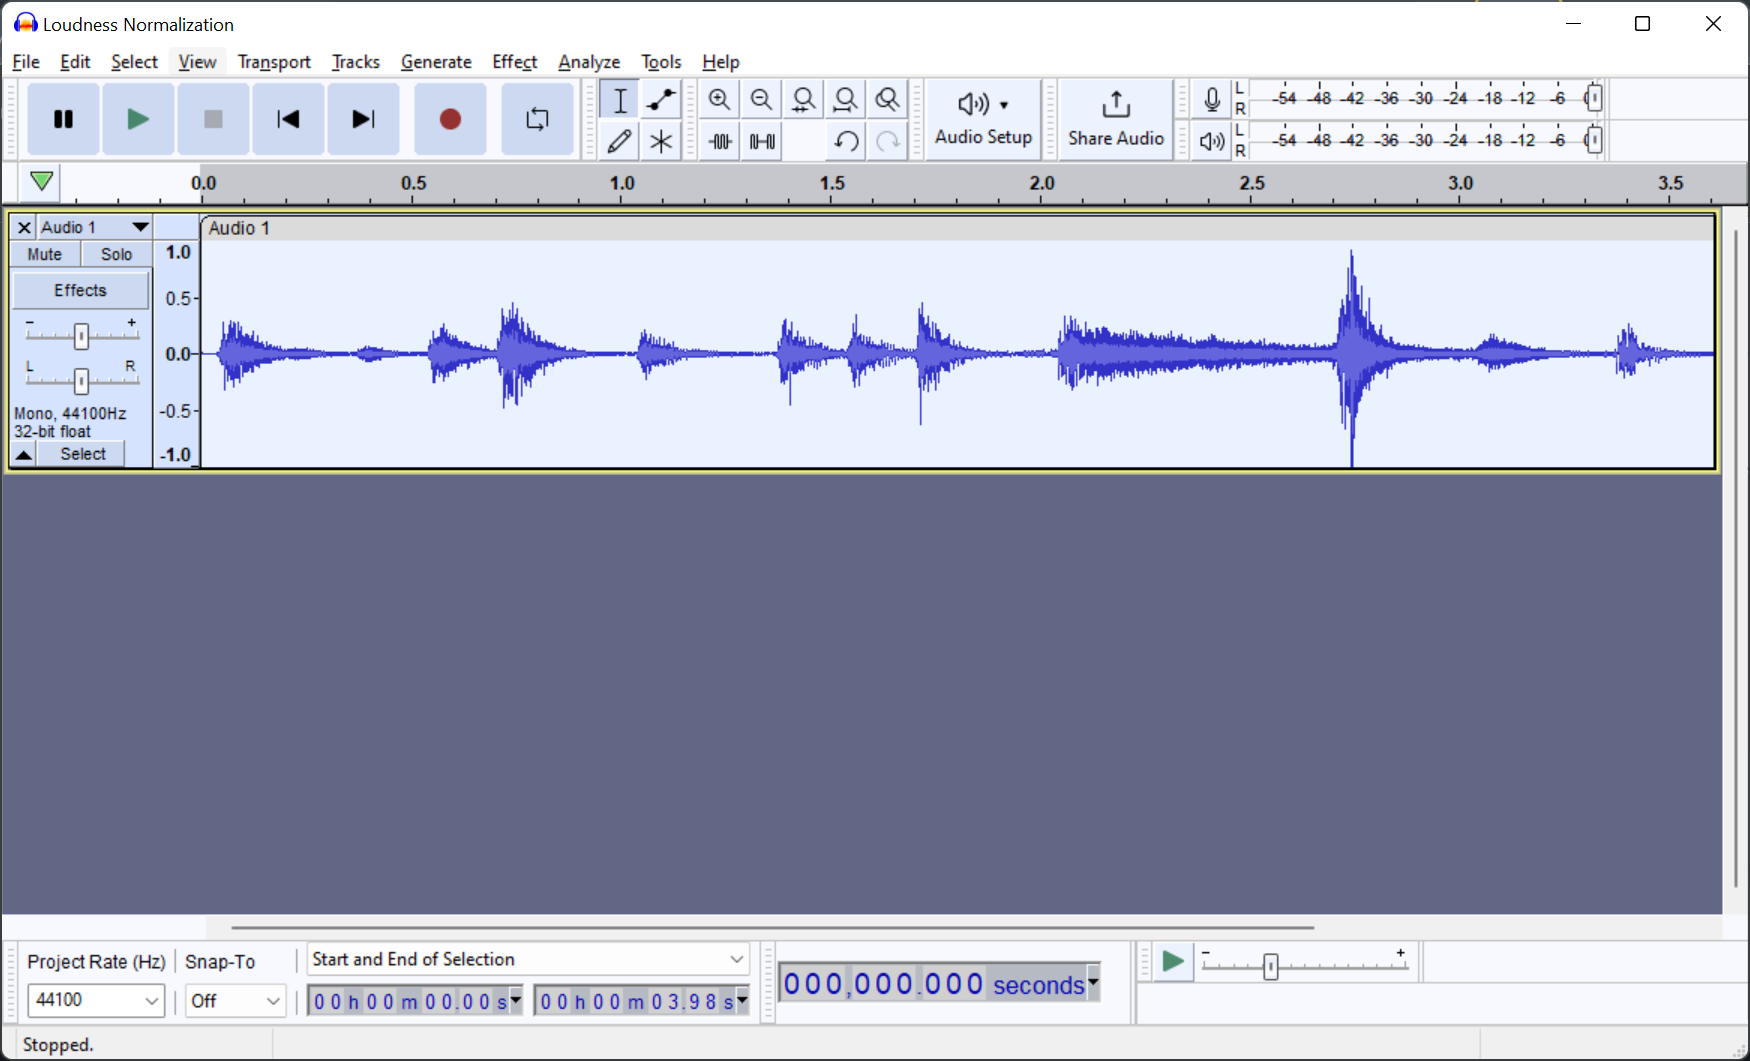
Task: Click the Stop button
Action: pyautogui.click(x=213, y=119)
